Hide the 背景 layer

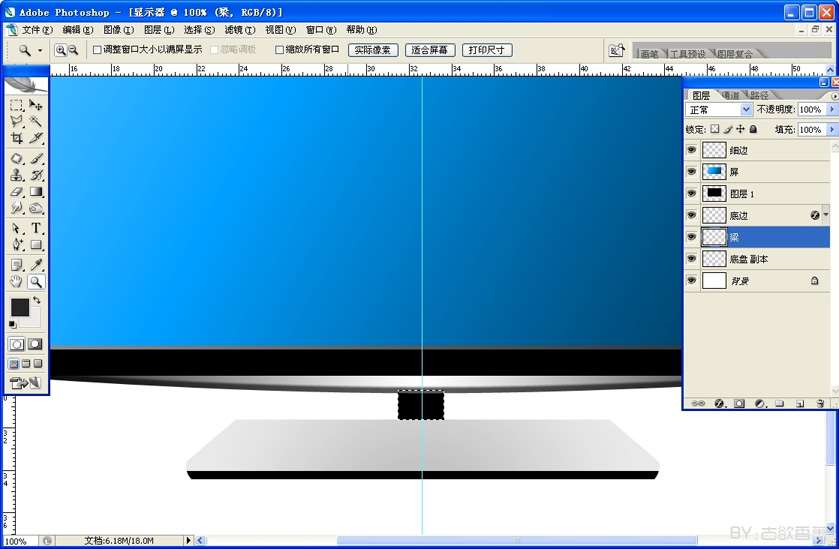(x=691, y=280)
